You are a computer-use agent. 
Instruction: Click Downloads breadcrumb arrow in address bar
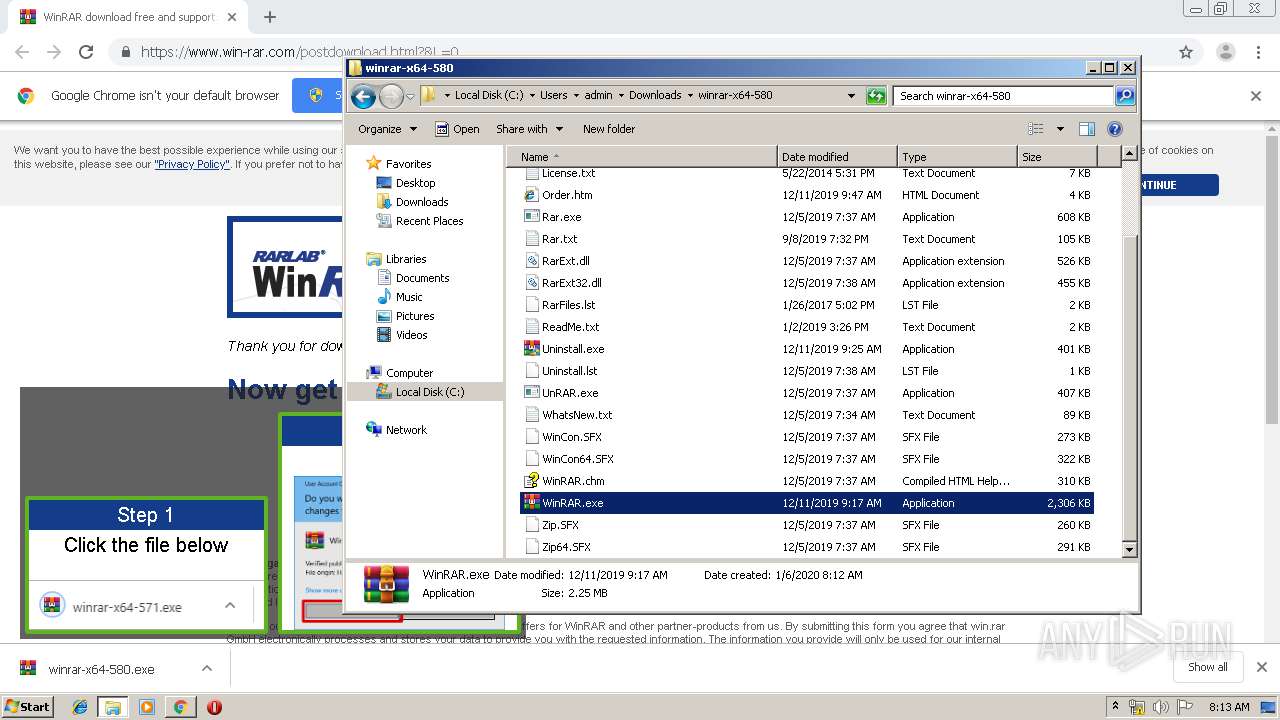[690, 96]
